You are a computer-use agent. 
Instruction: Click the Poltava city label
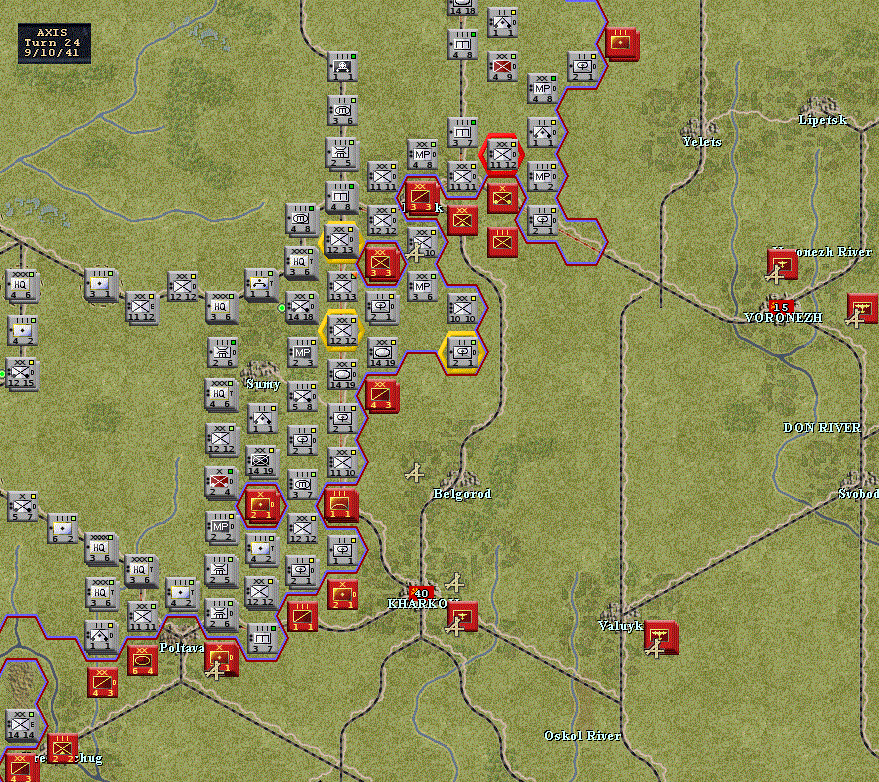[x=182, y=648]
